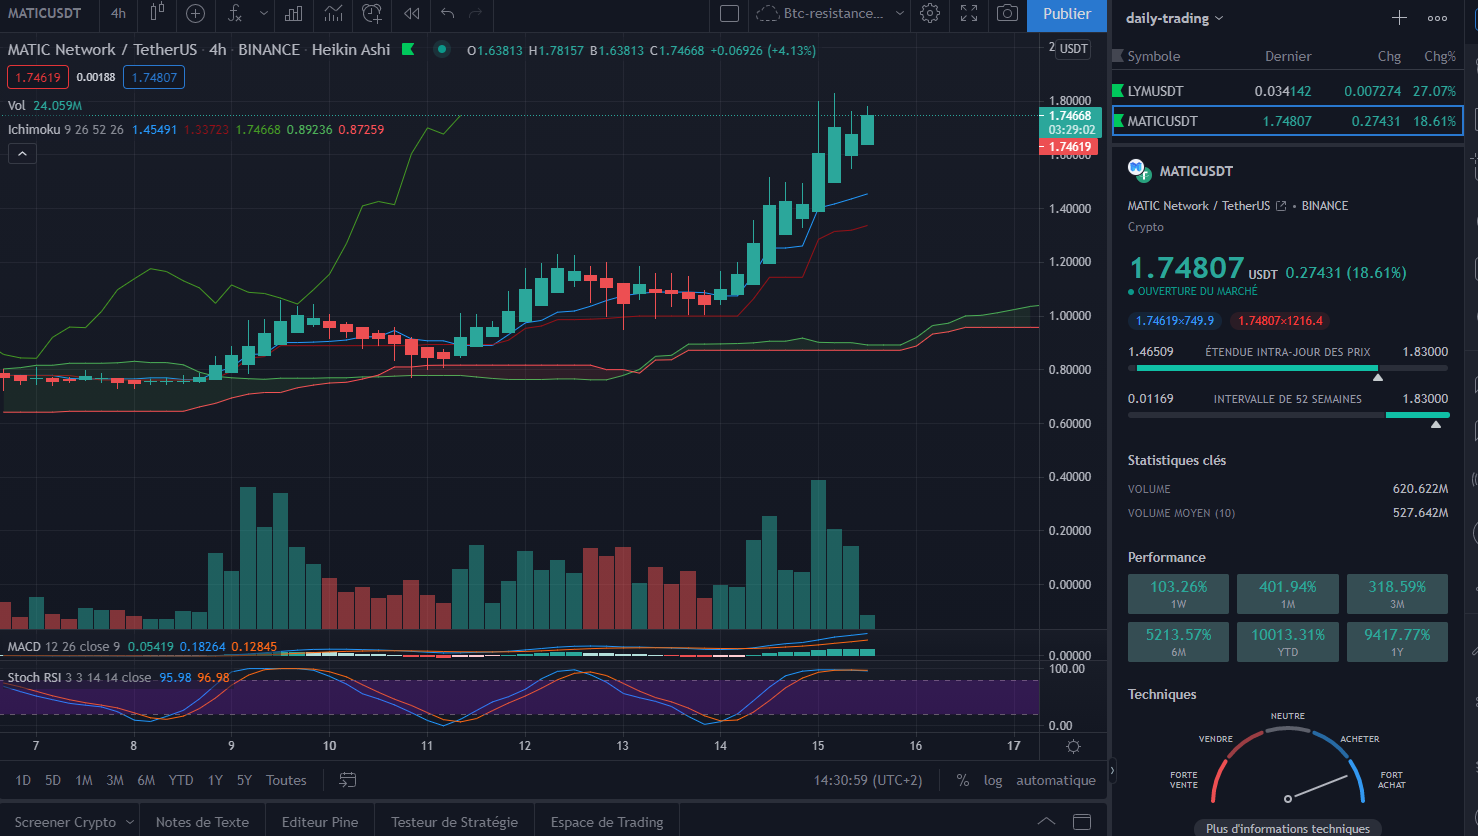1478x836 pixels.
Task: Toggle log scale
Action: pyautogui.click(x=993, y=780)
